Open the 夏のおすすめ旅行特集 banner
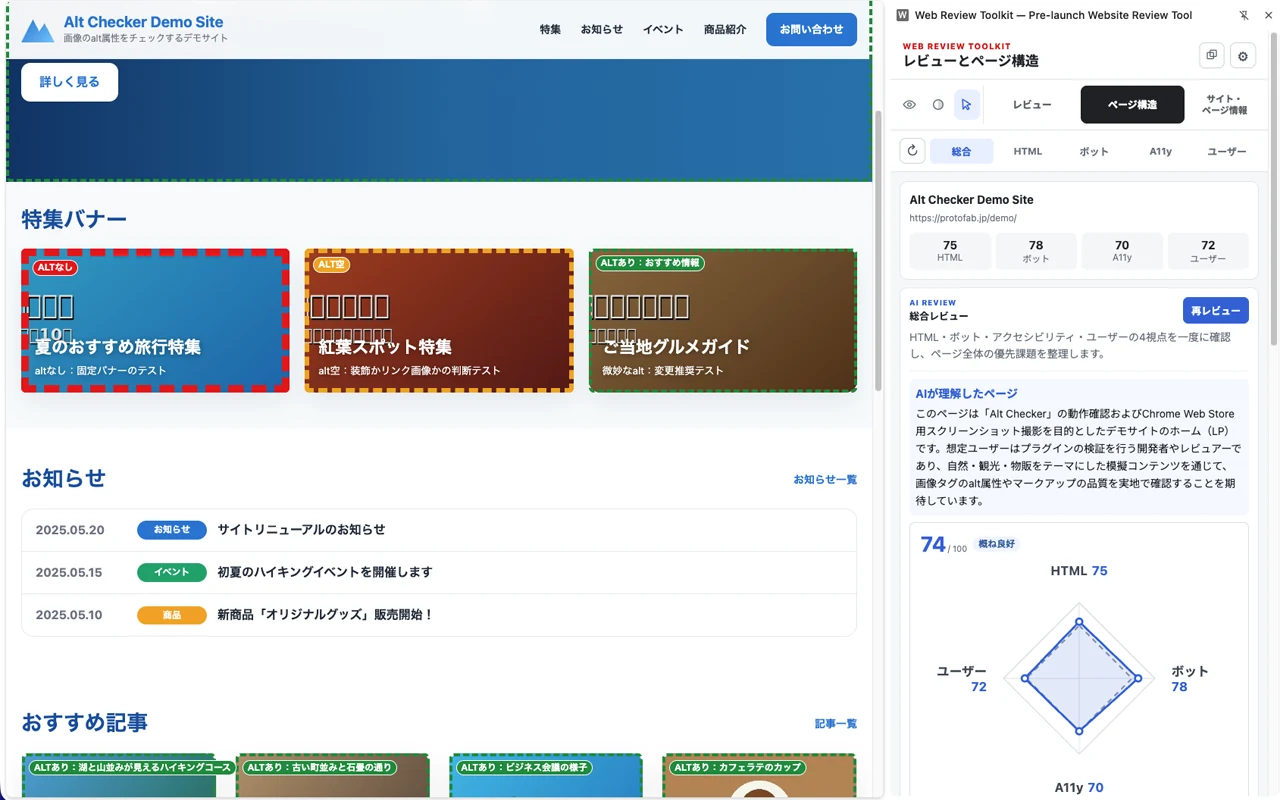Viewport: 1280px width, 800px height. point(155,320)
